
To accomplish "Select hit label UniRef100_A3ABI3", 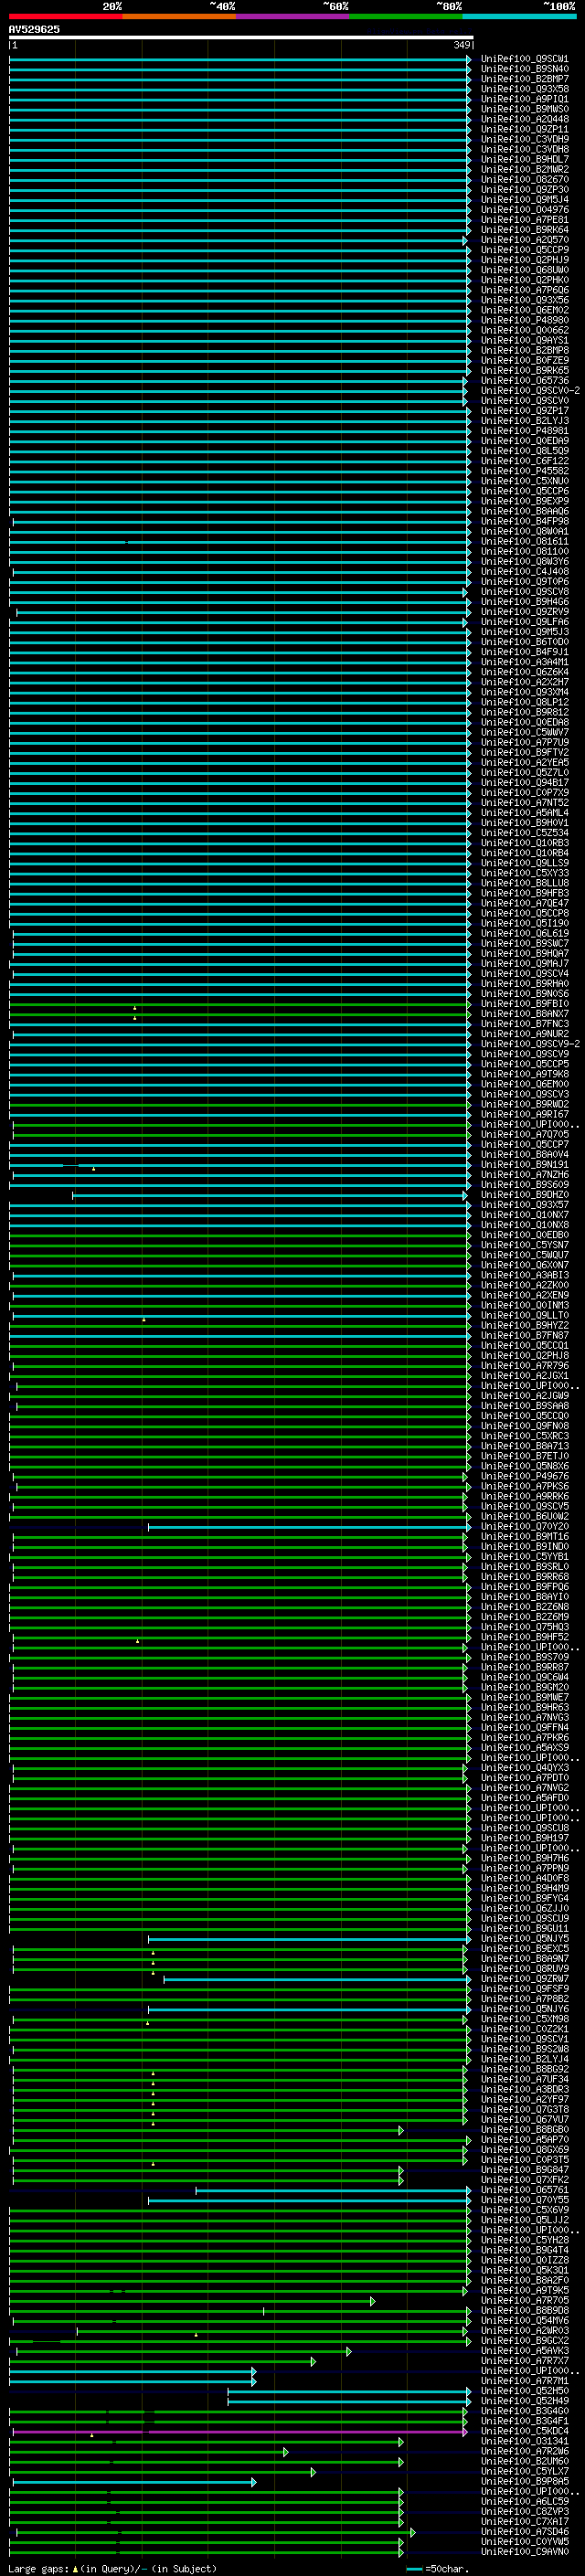I will tap(525, 1275).
